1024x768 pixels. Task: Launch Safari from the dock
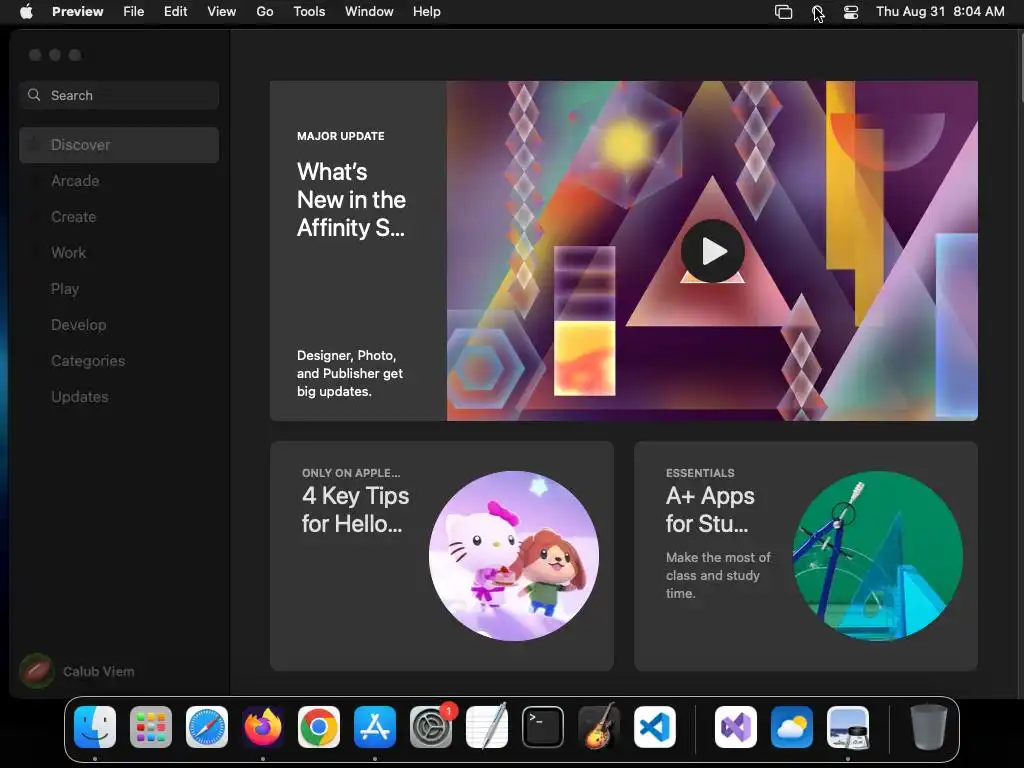tap(207, 727)
